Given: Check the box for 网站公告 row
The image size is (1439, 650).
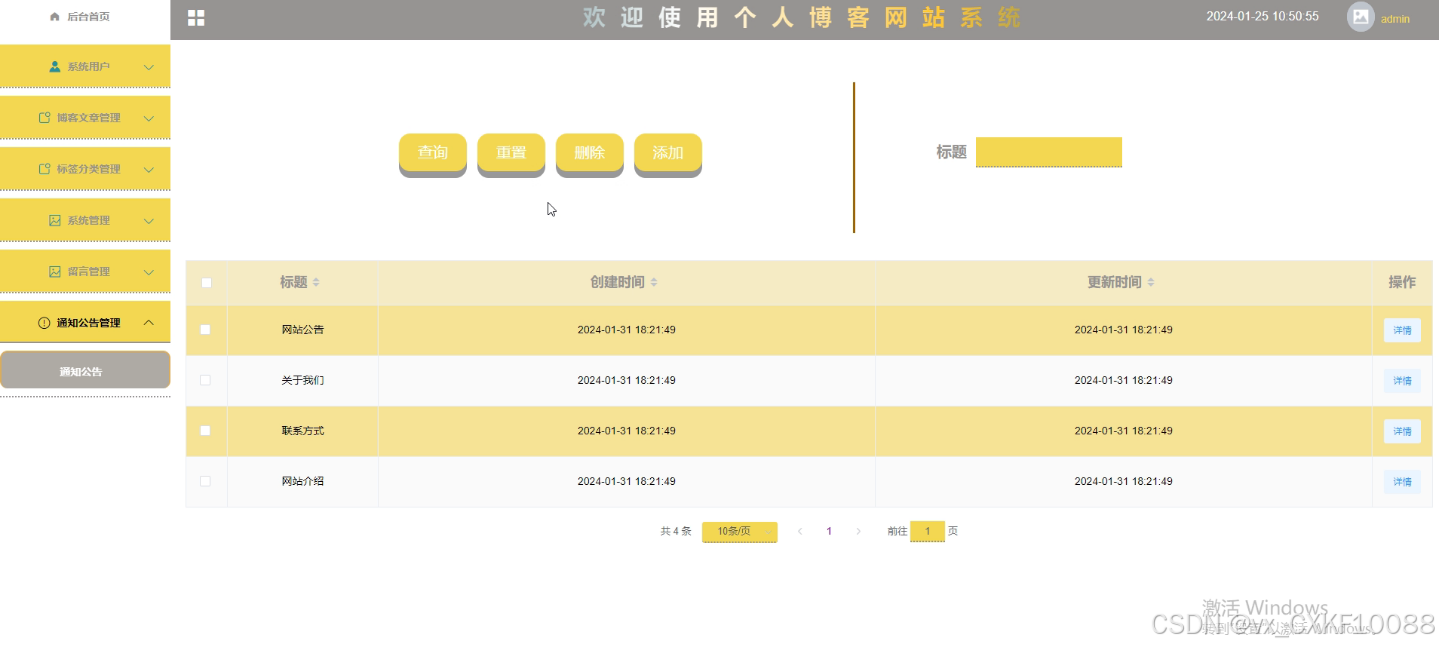Looking at the screenshot, I should pos(206,329).
